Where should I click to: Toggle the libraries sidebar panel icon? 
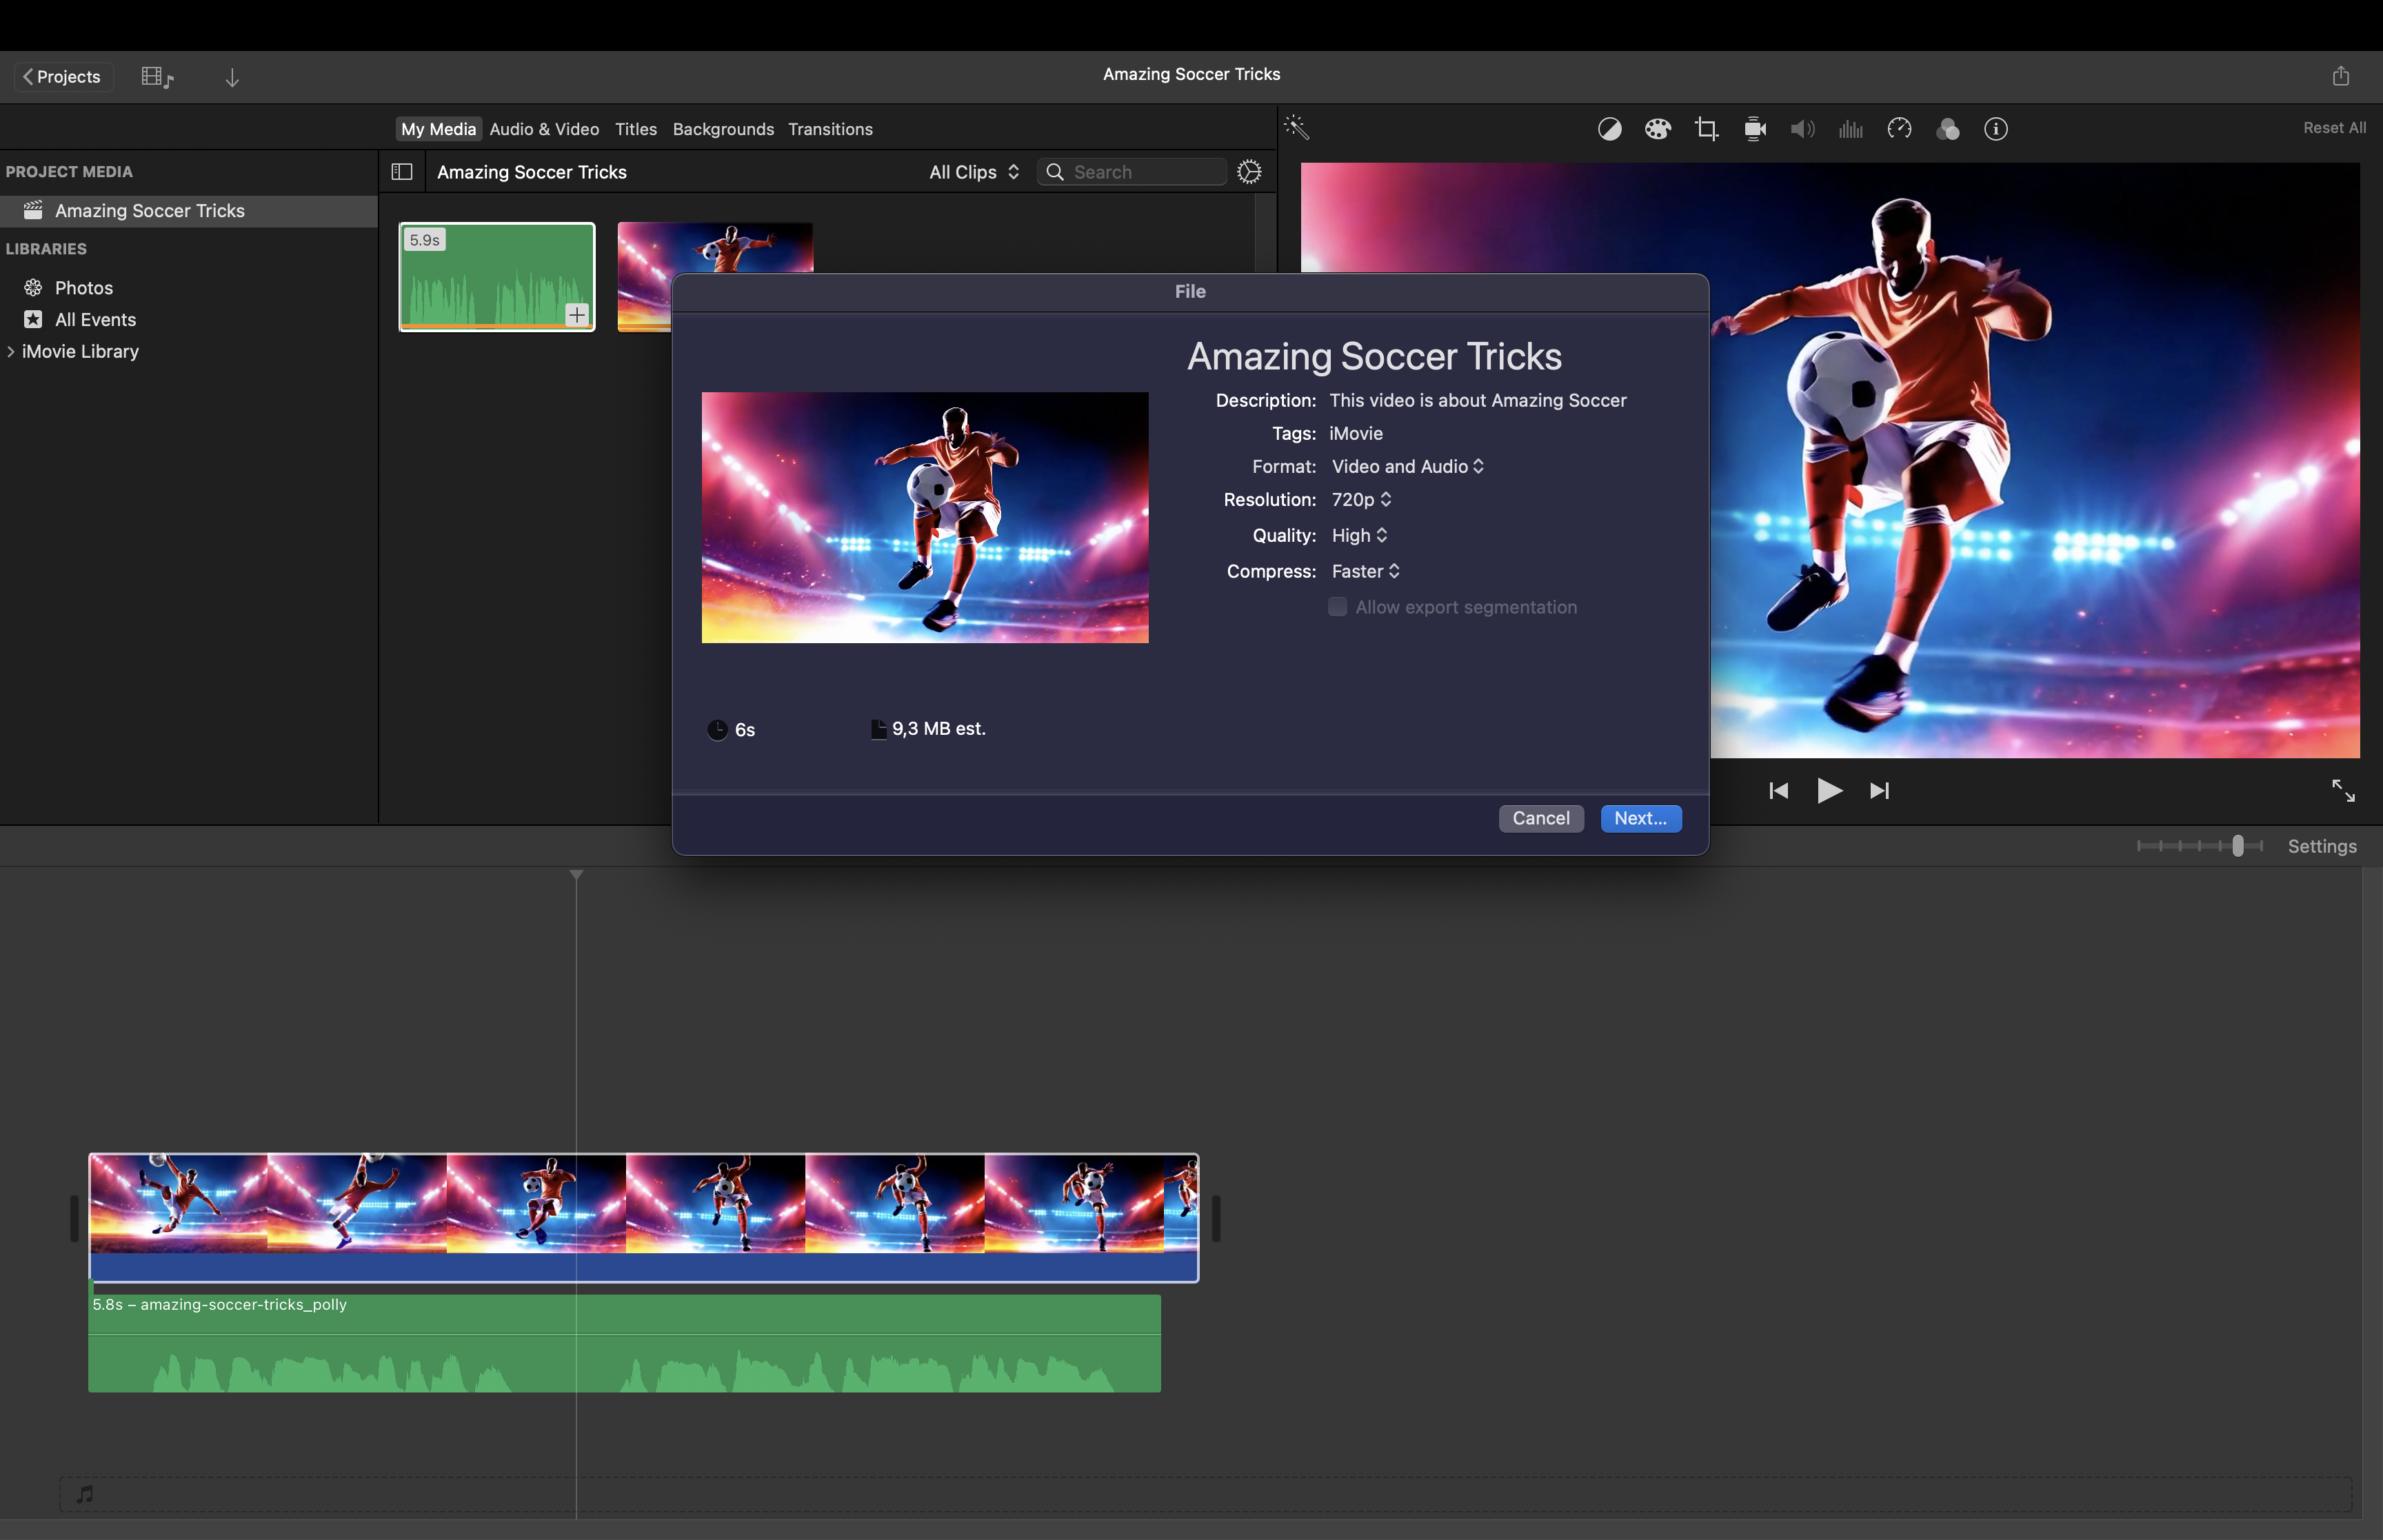pos(402,172)
